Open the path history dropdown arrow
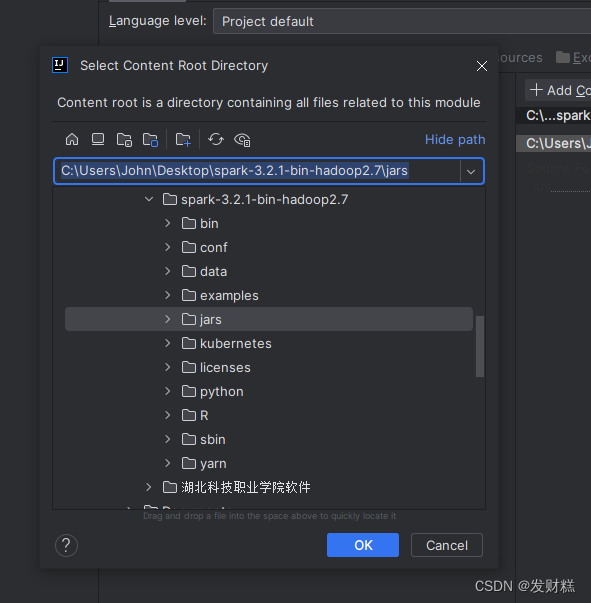Image resolution: width=591 pixels, height=603 pixels. click(471, 172)
